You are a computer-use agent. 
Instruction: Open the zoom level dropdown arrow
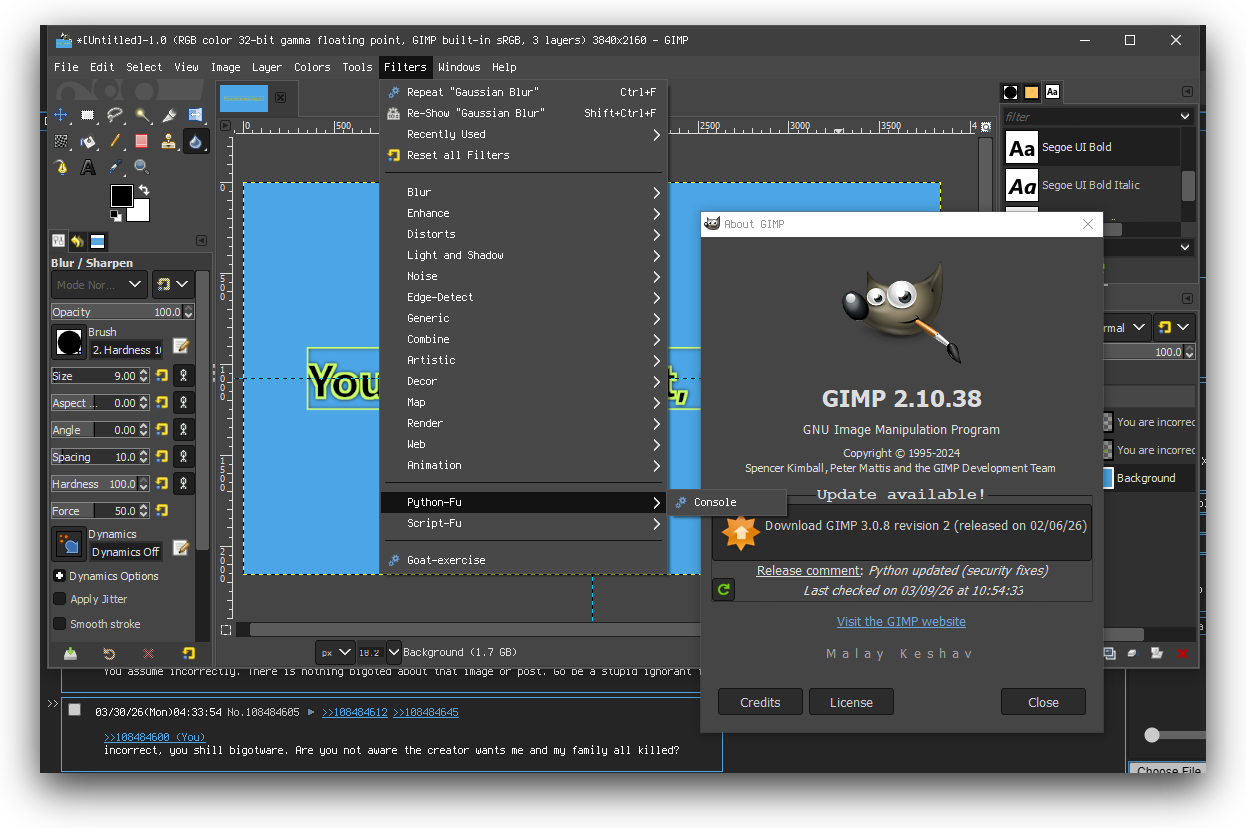[x=394, y=652]
